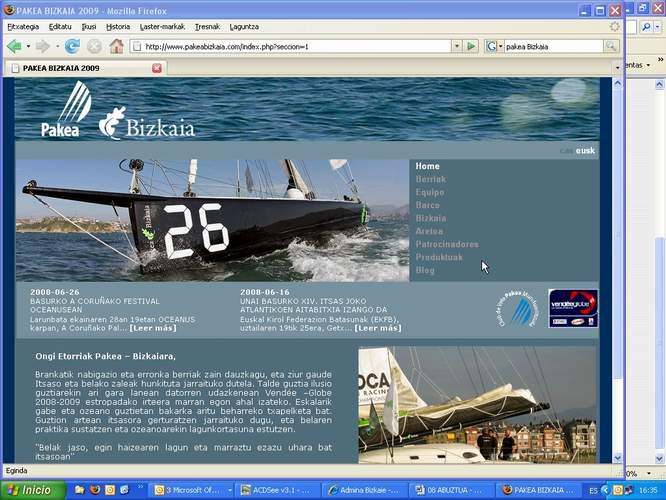Go to the Home page icon
Viewport: 666px width, 500px height.
point(116,46)
